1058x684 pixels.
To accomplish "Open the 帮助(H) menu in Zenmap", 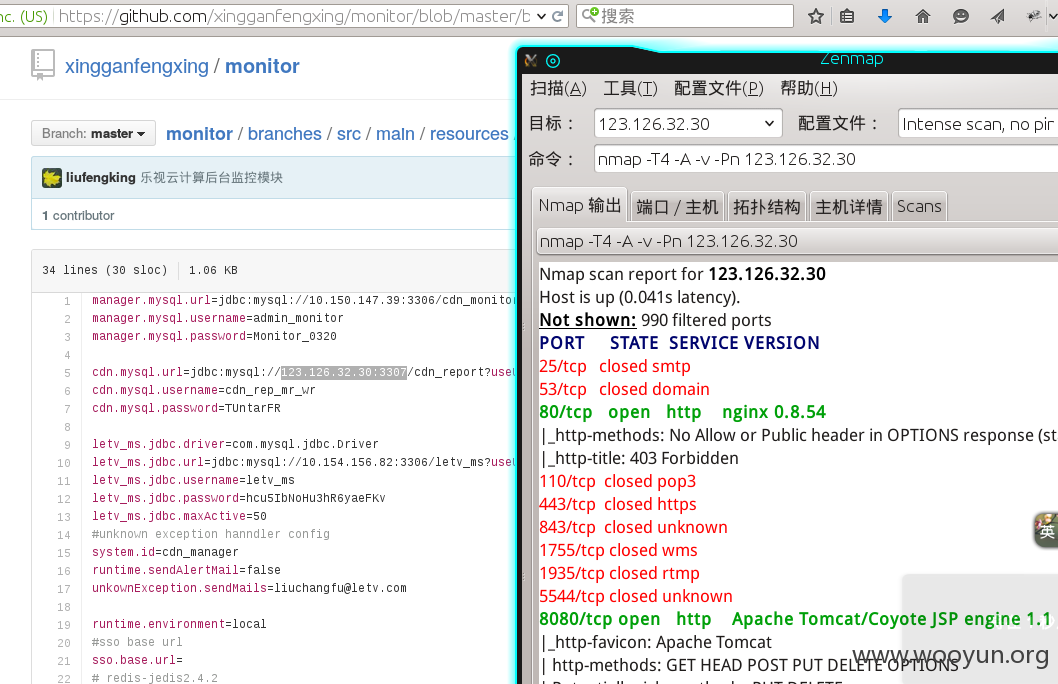I will [x=808, y=88].
